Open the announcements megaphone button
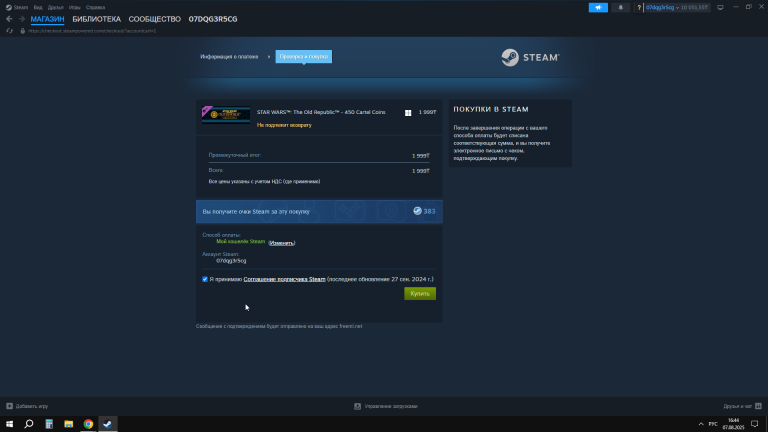Image resolution: width=768 pixels, height=432 pixels. click(x=598, y=7)
